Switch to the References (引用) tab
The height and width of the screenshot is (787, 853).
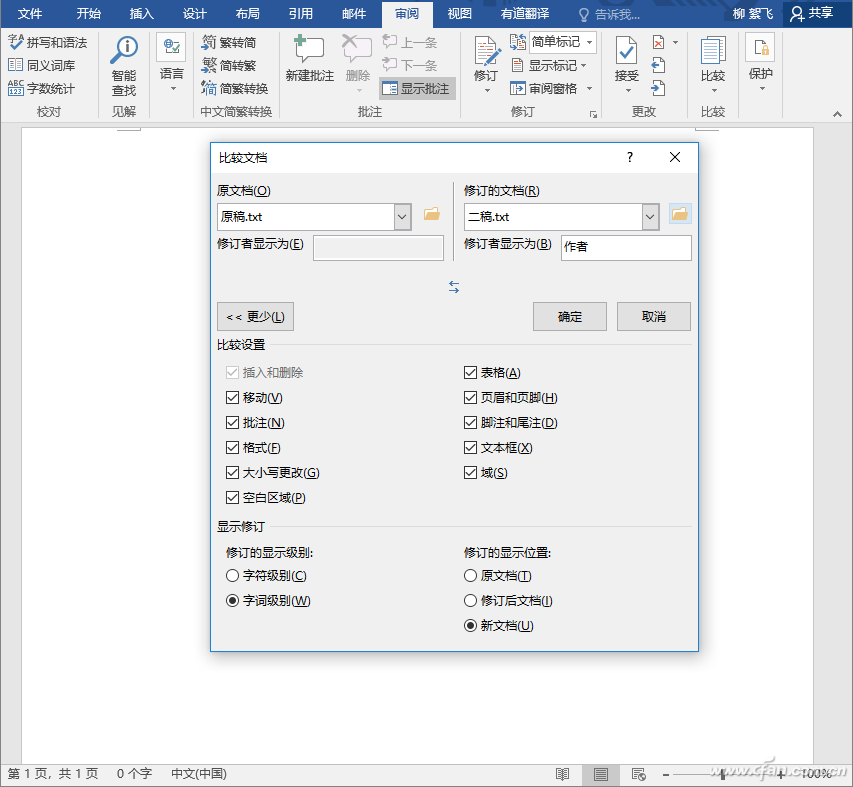coord(301,14)
